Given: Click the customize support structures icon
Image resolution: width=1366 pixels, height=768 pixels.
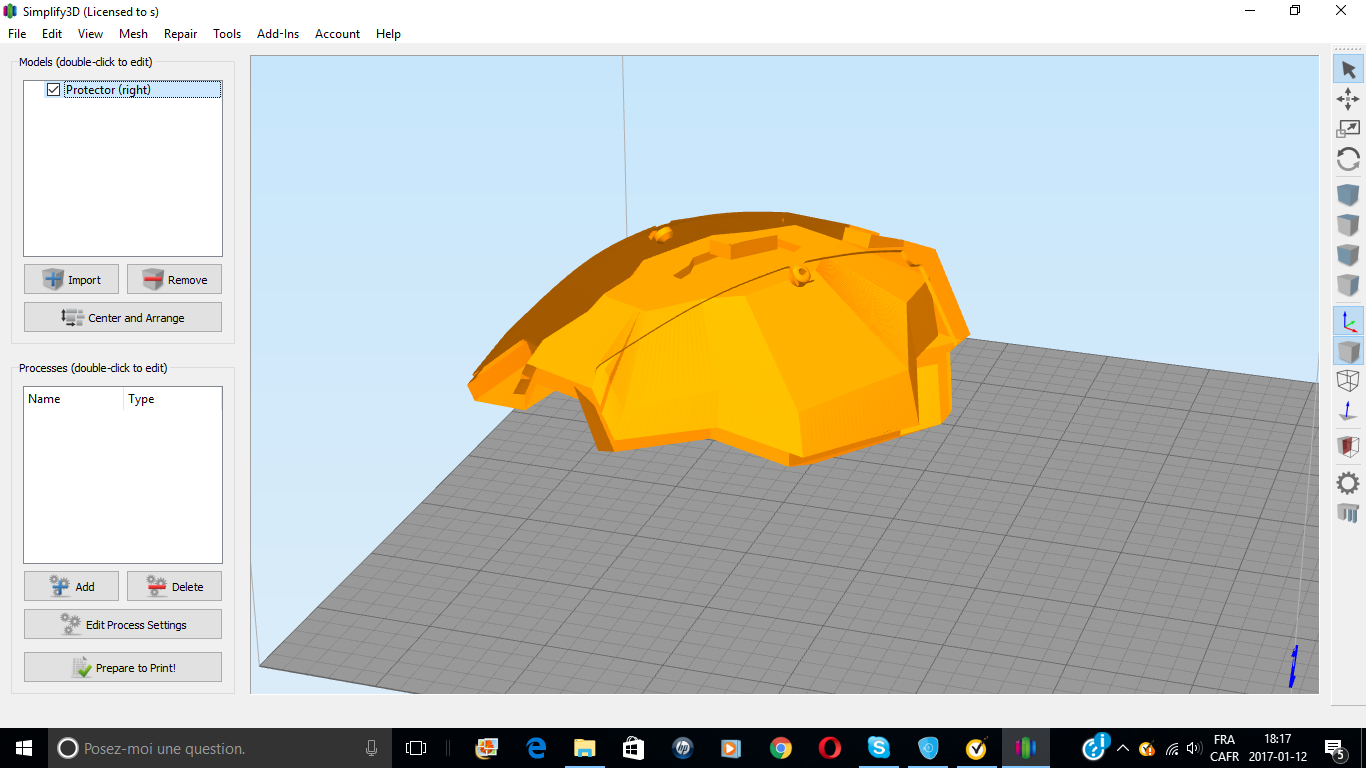Looking at the screenshot, I should [x=1348, y=513].
